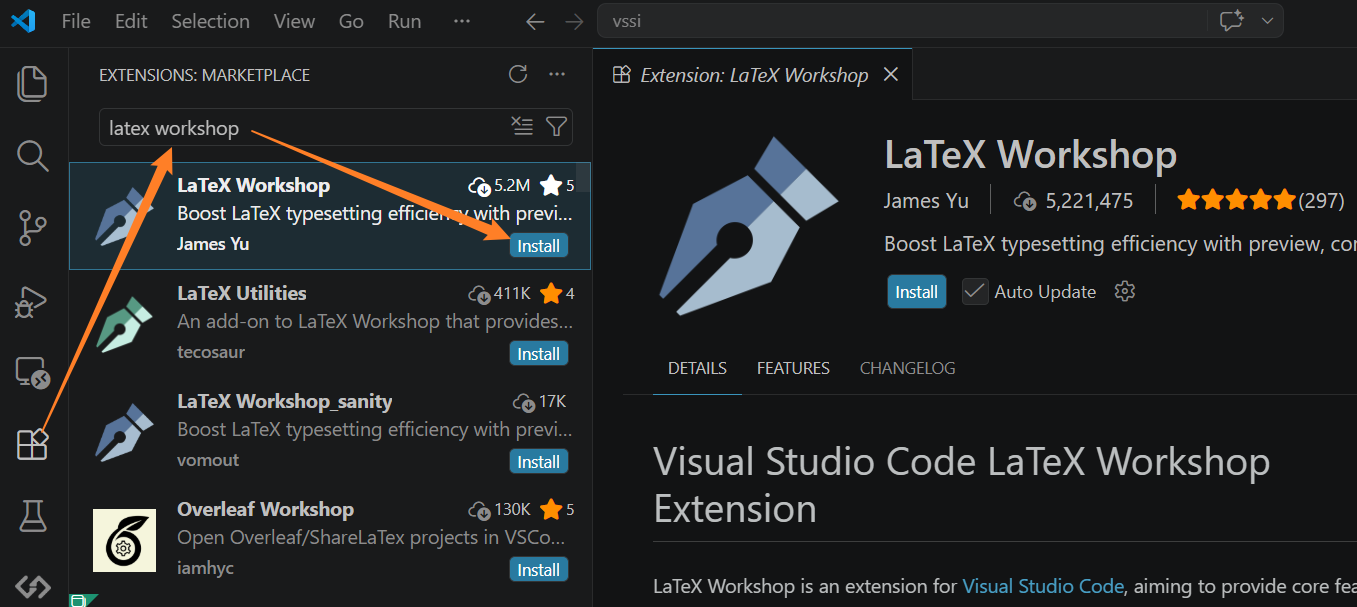This screenshot has width=1357, height=607.
Task: Open the Search view in activity bar
Action: pyautogui.click(x=33, y=156)
